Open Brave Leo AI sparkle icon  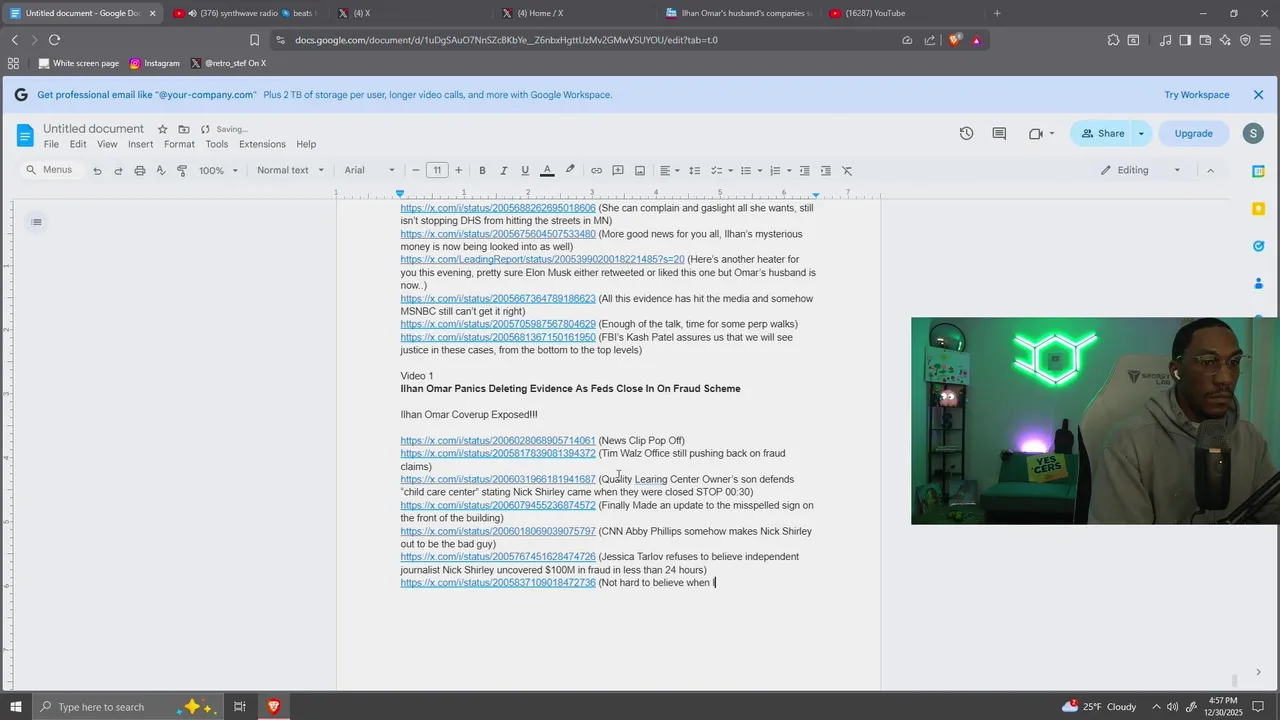tap(1226, 40)
